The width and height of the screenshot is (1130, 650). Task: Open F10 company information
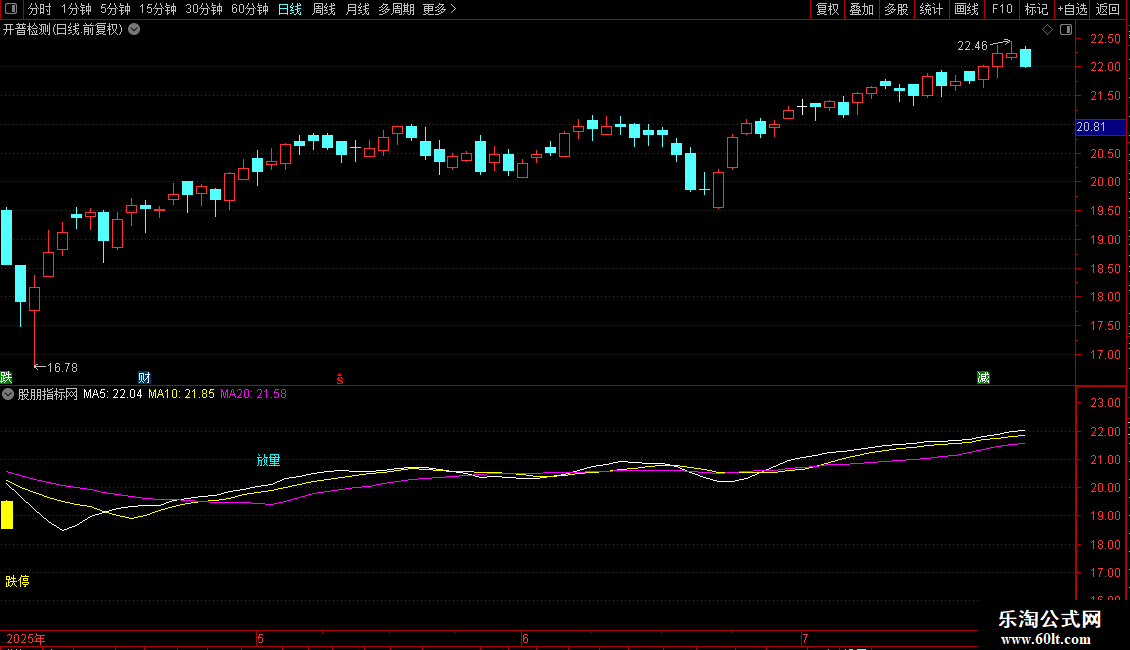point(1002,9)
